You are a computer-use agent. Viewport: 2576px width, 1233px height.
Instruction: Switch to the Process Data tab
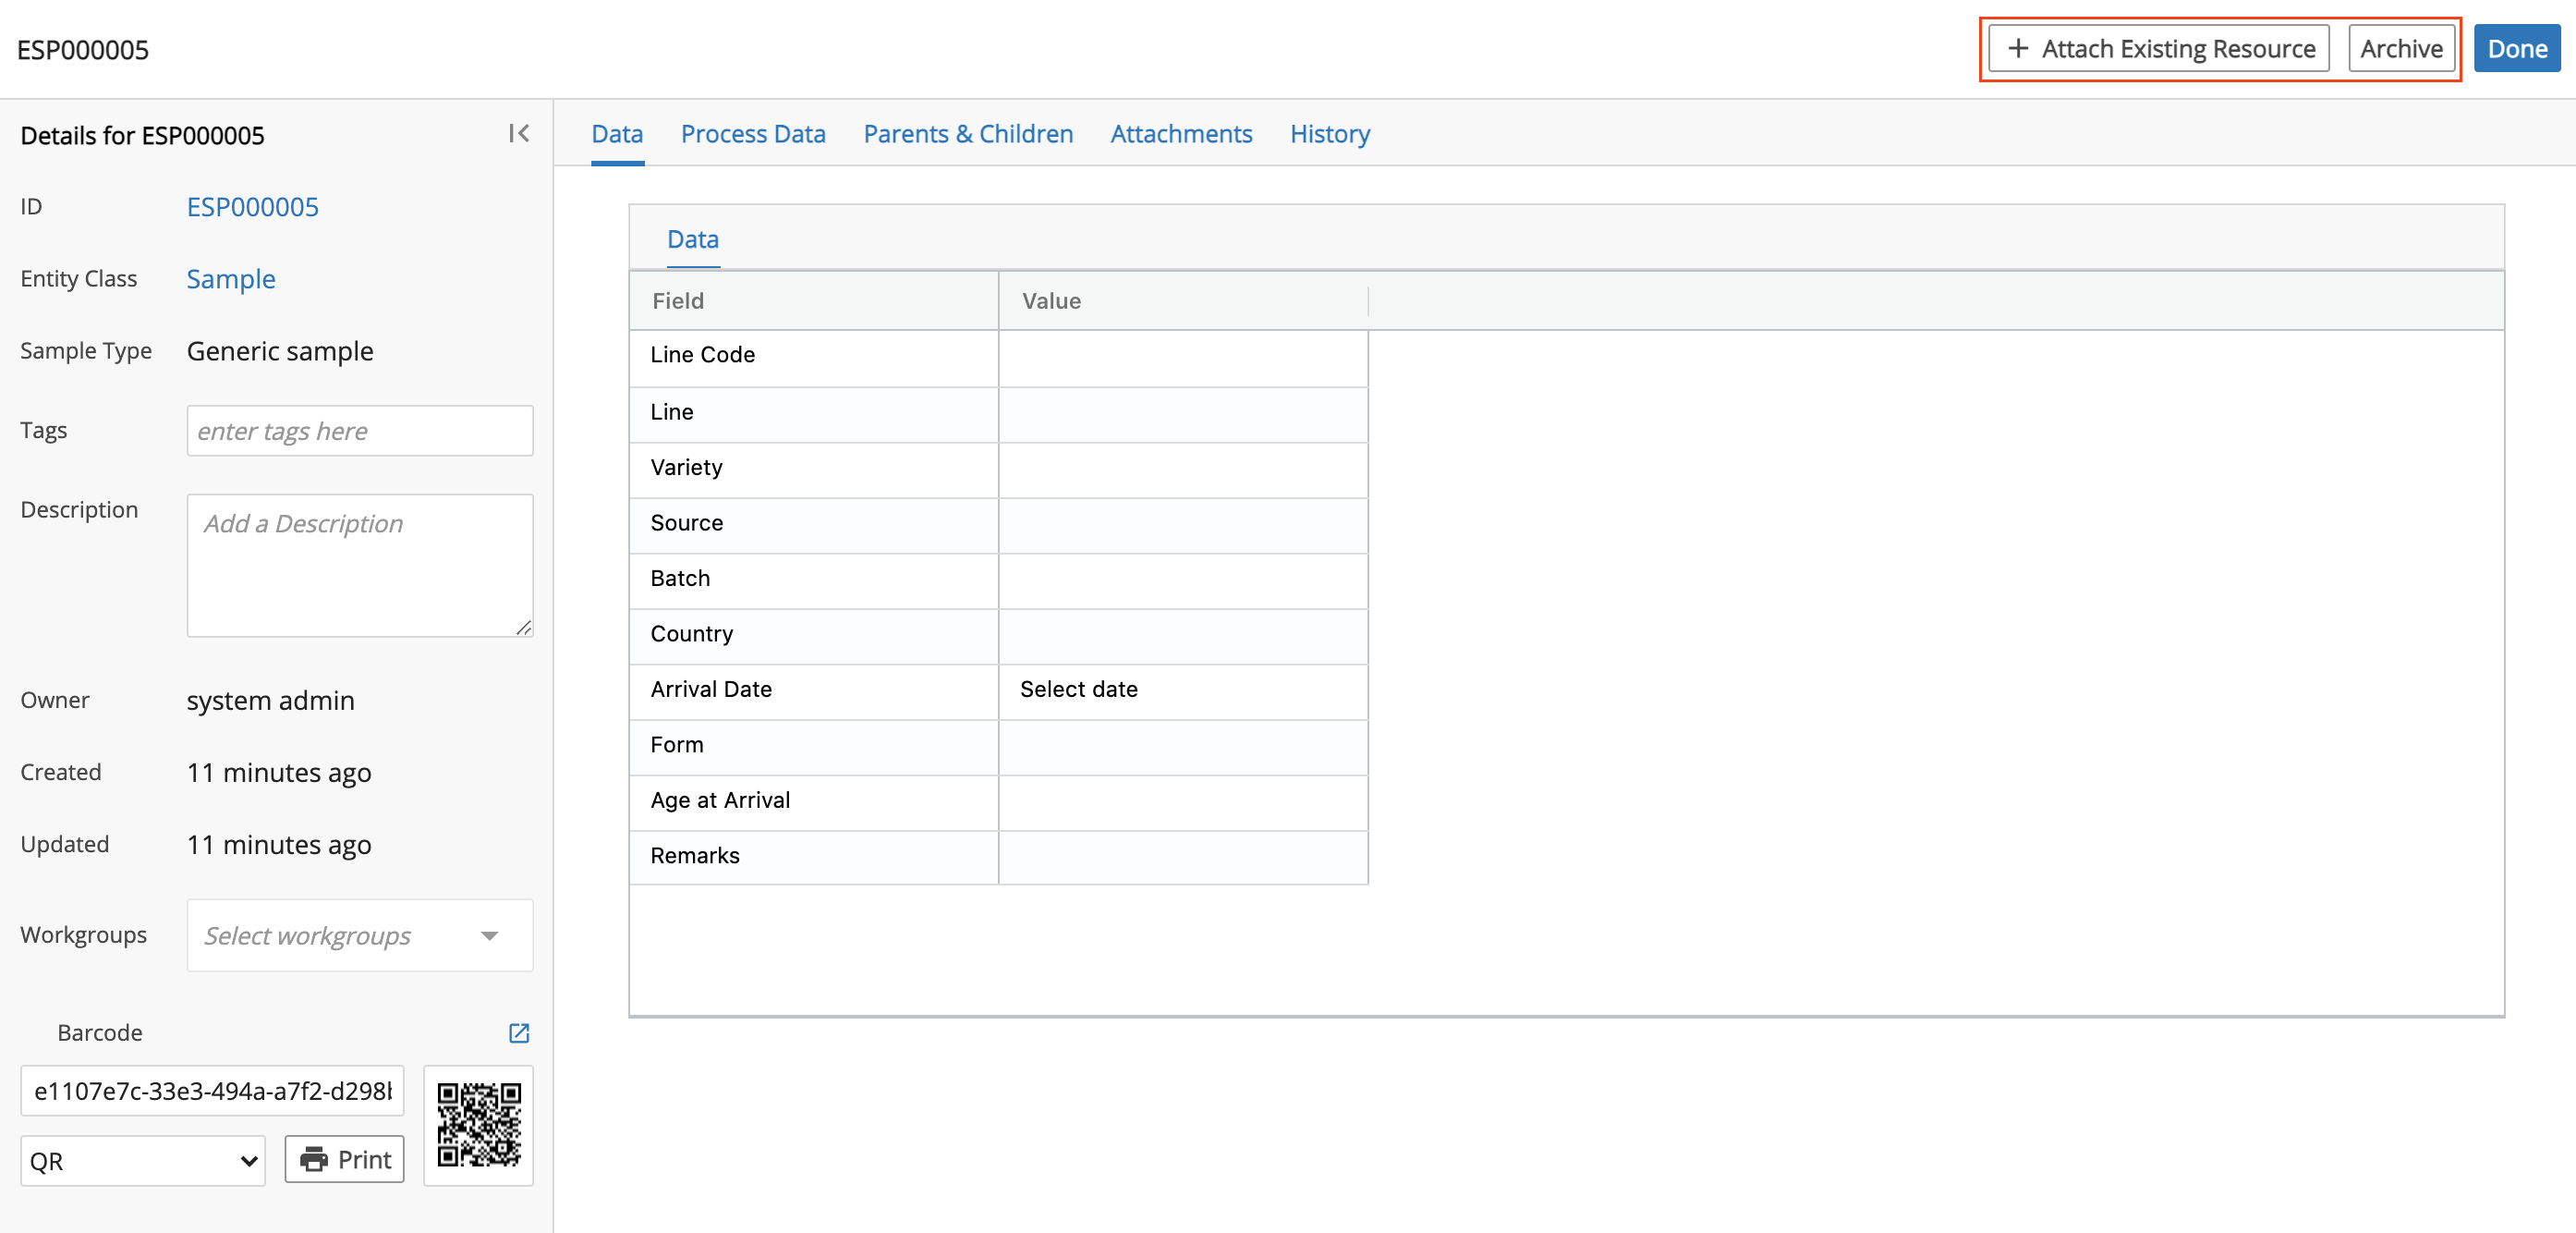coord(751,133)
